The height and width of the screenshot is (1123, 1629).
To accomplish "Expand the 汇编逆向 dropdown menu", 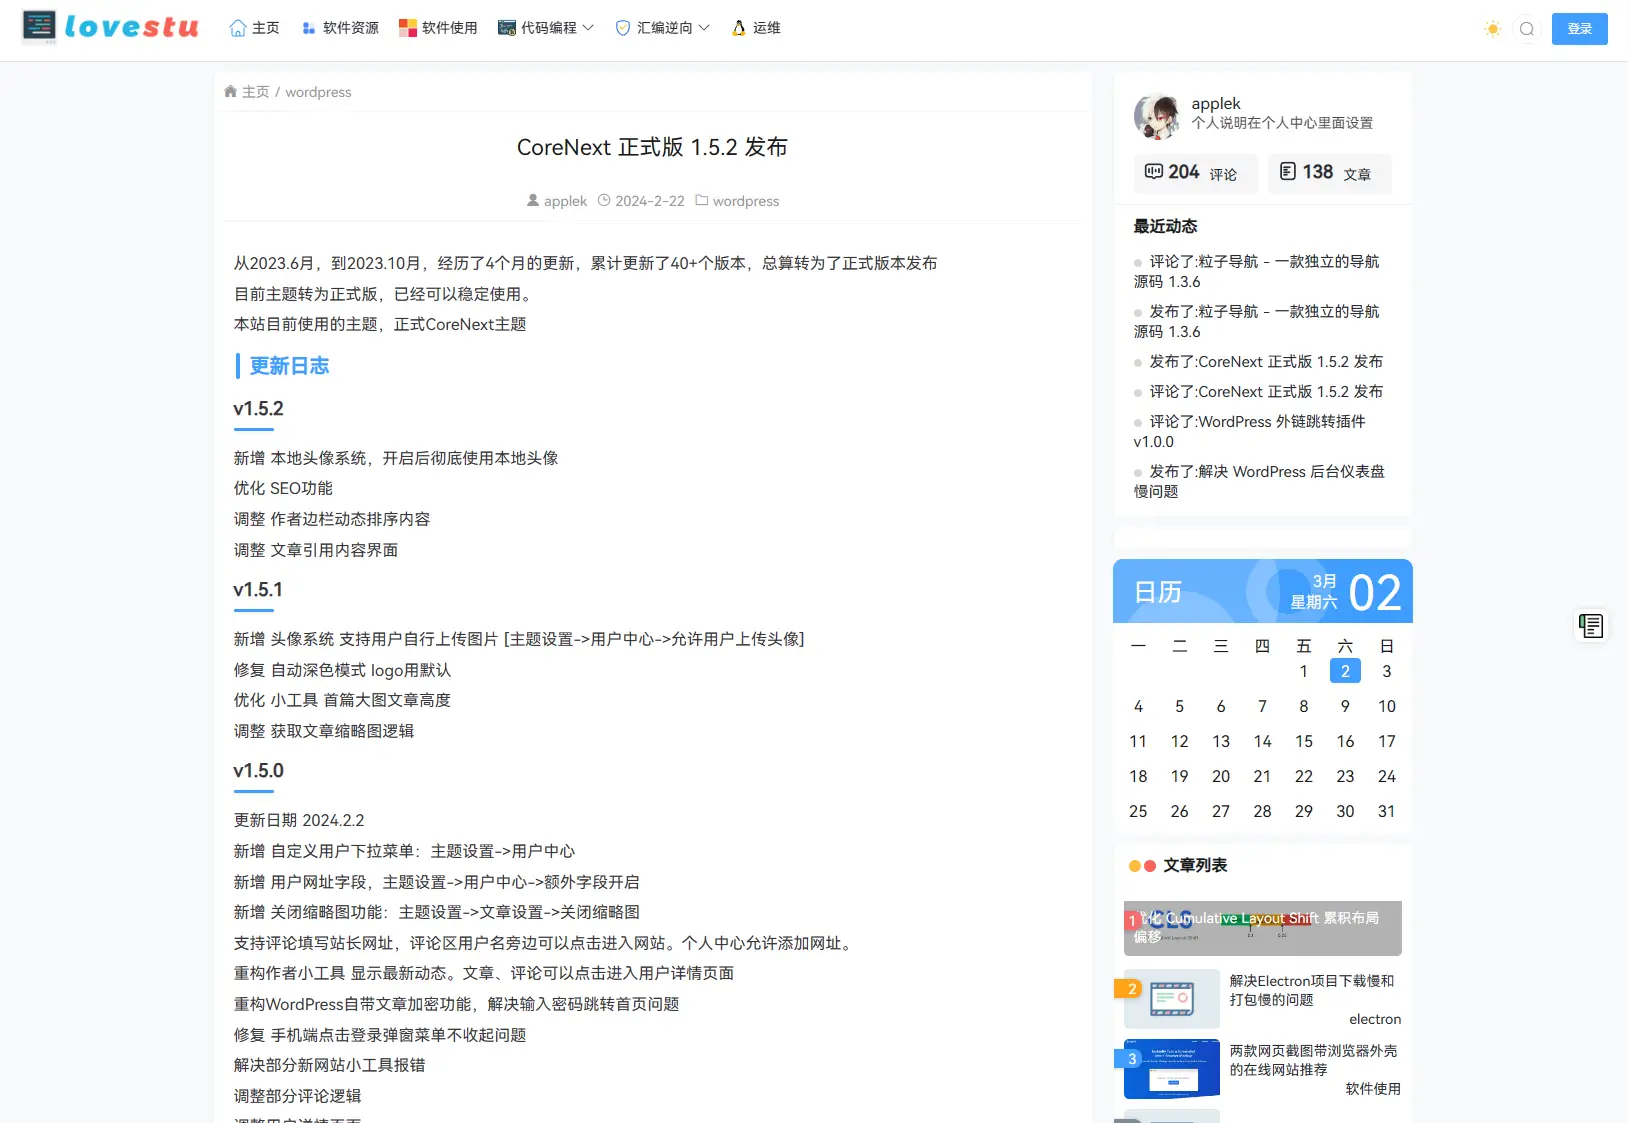I will pos(705,28).
